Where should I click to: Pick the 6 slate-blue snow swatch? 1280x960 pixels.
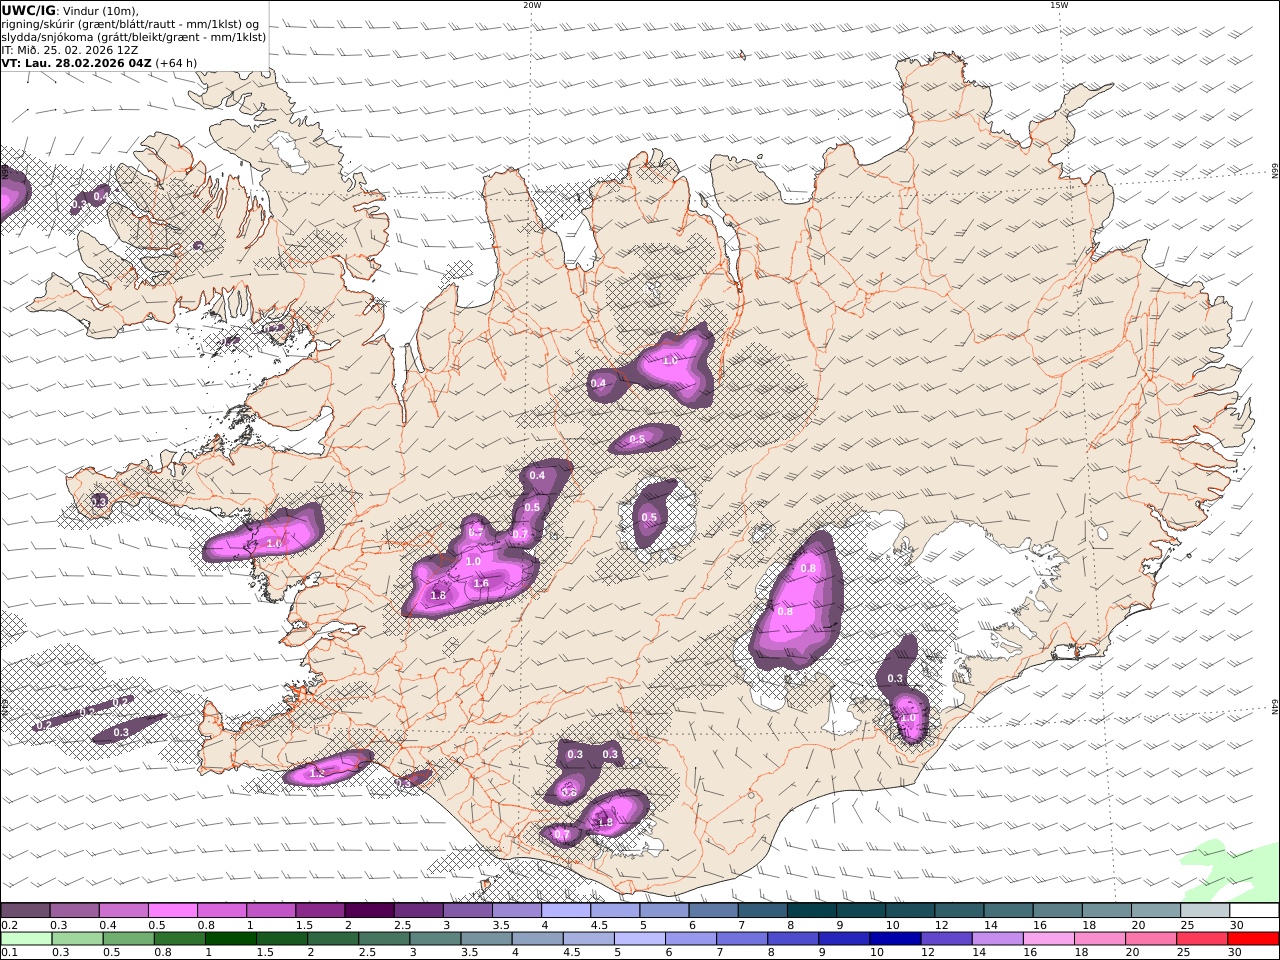pos(712,911)
